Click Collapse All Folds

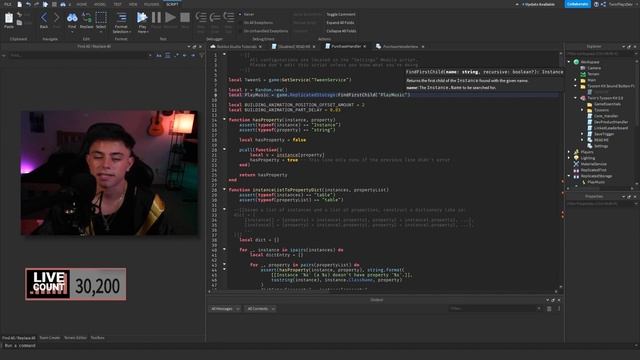(x=341, y=31)
